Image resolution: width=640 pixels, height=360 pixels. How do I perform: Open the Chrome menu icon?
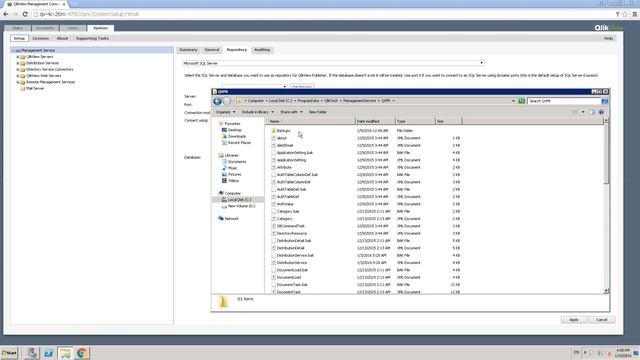[x=635, y=14]
